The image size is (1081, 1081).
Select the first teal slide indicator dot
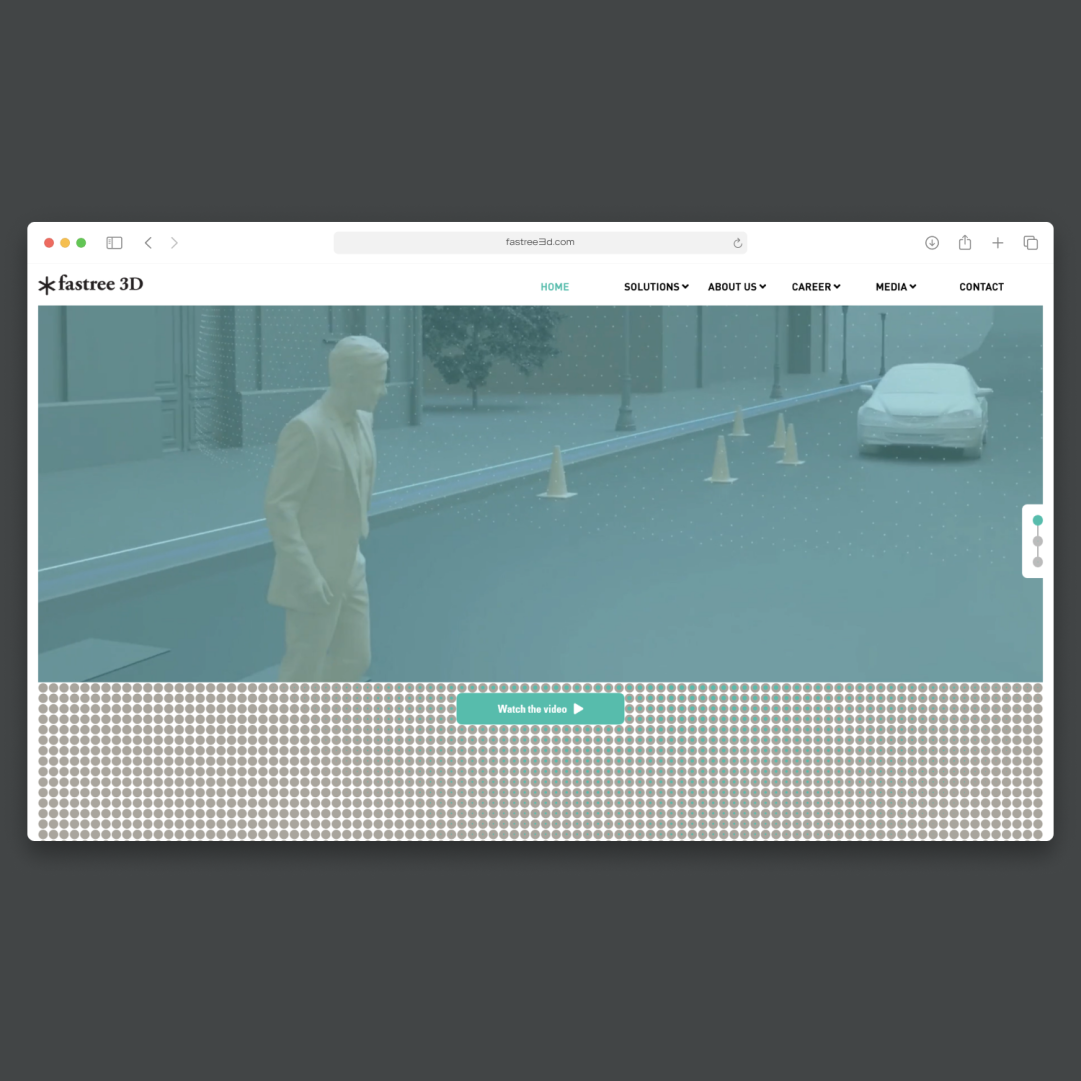pos(1037,520)
